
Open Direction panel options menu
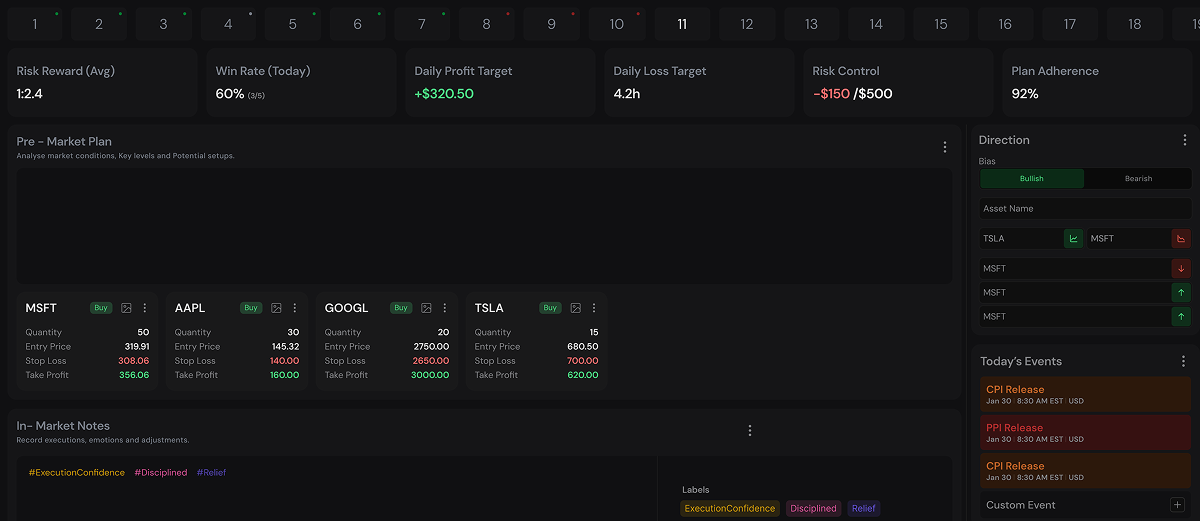pos(1185,140)
